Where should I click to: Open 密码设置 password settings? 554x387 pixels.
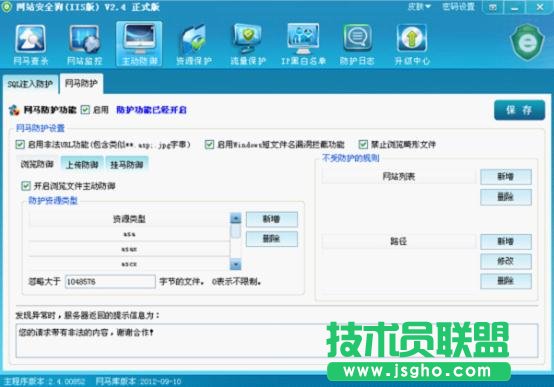(x=458, y=7)
